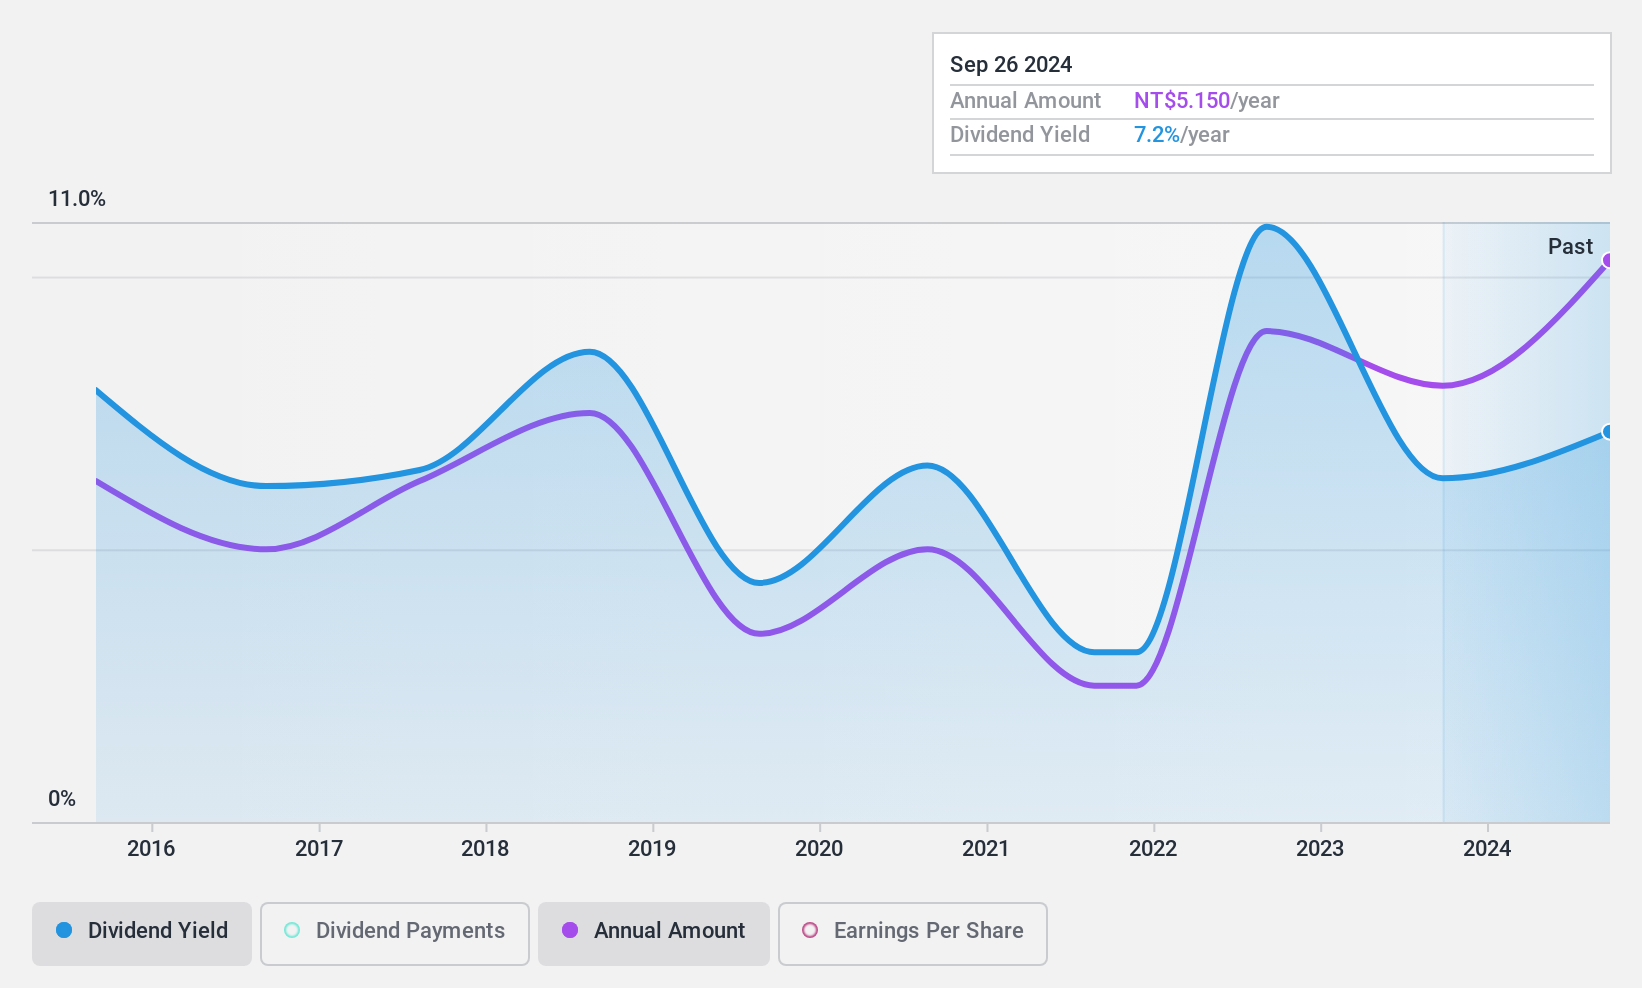Toggle the Dividend Payments series button
The width and height of the screenshot is (1642, 988).
pos(395,934)
